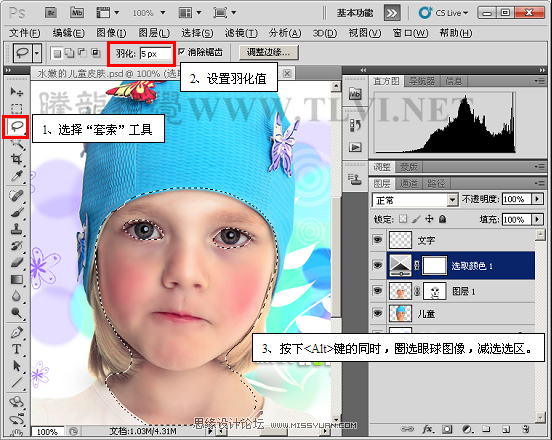Select the Healing Brush tool
Screen dimensions: 552x440
click(x=16, y=195)
